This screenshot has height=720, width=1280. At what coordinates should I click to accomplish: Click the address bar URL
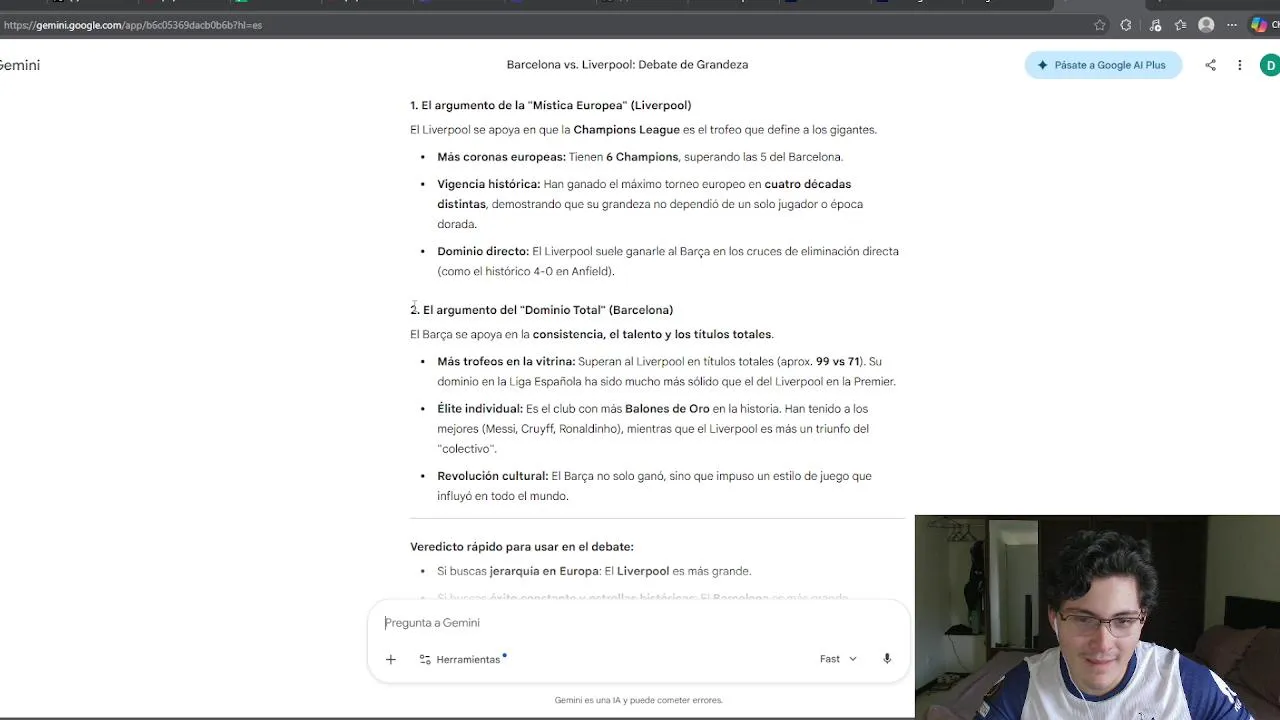pos(132,25)
